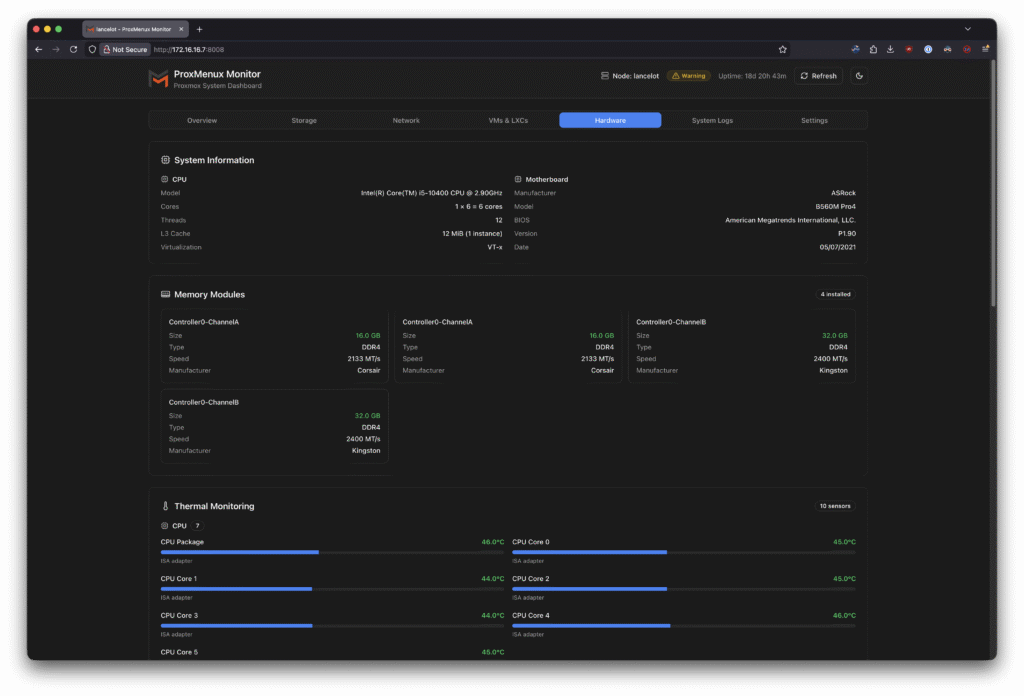1024x696 pixels.
Task: Toggle dark mode with the moon button
Action: 859,76
